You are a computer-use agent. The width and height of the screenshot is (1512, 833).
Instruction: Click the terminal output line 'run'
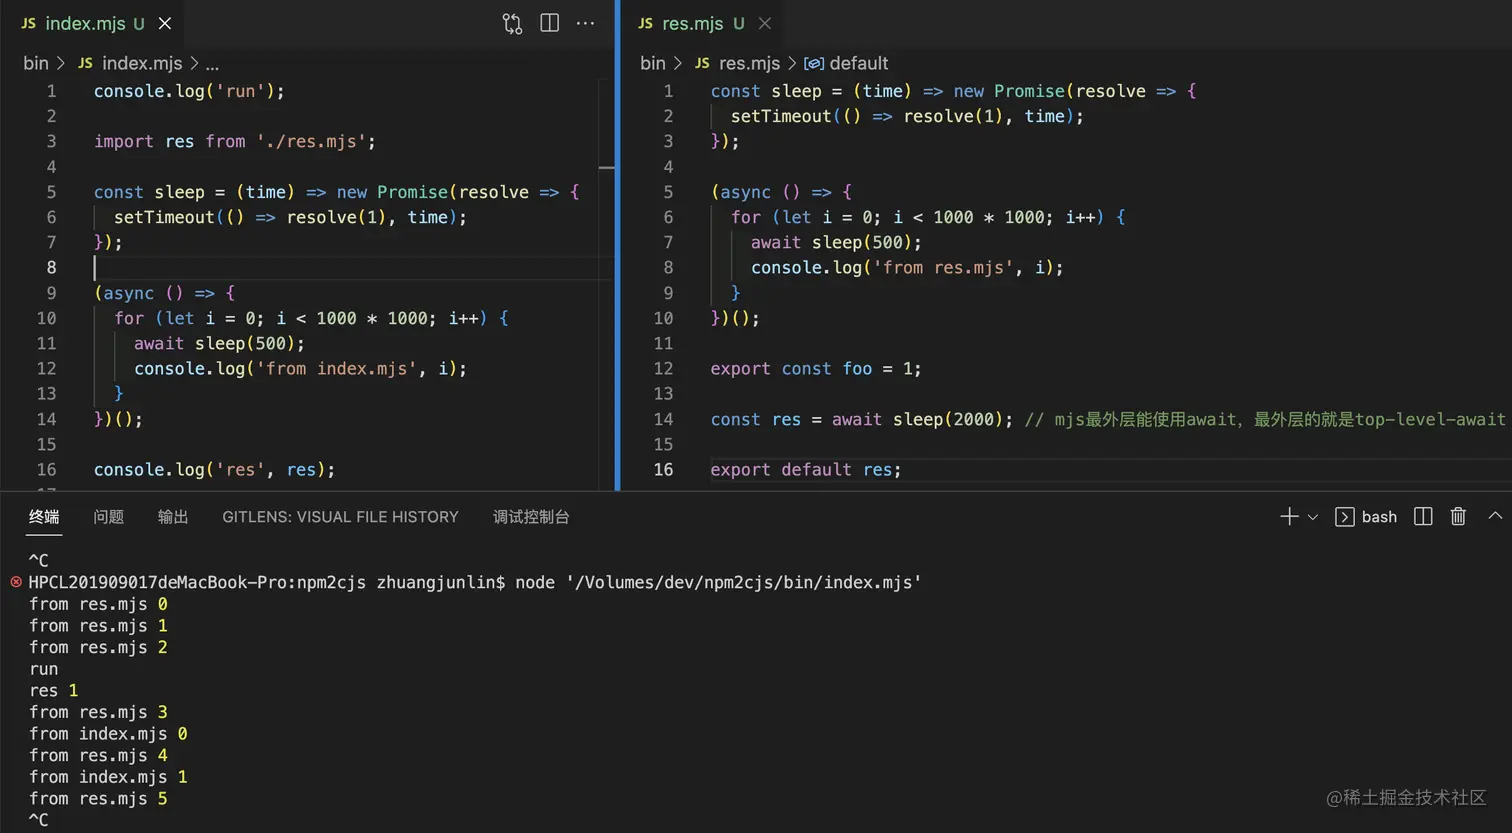pos(44,669)
